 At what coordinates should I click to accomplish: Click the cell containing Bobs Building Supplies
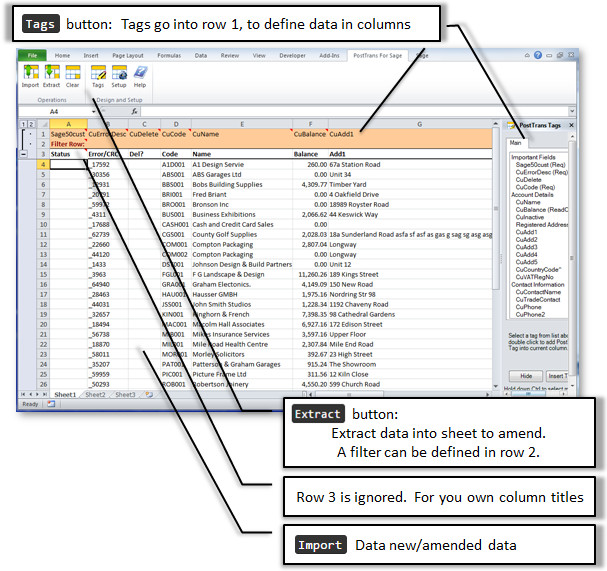(228, 184)
